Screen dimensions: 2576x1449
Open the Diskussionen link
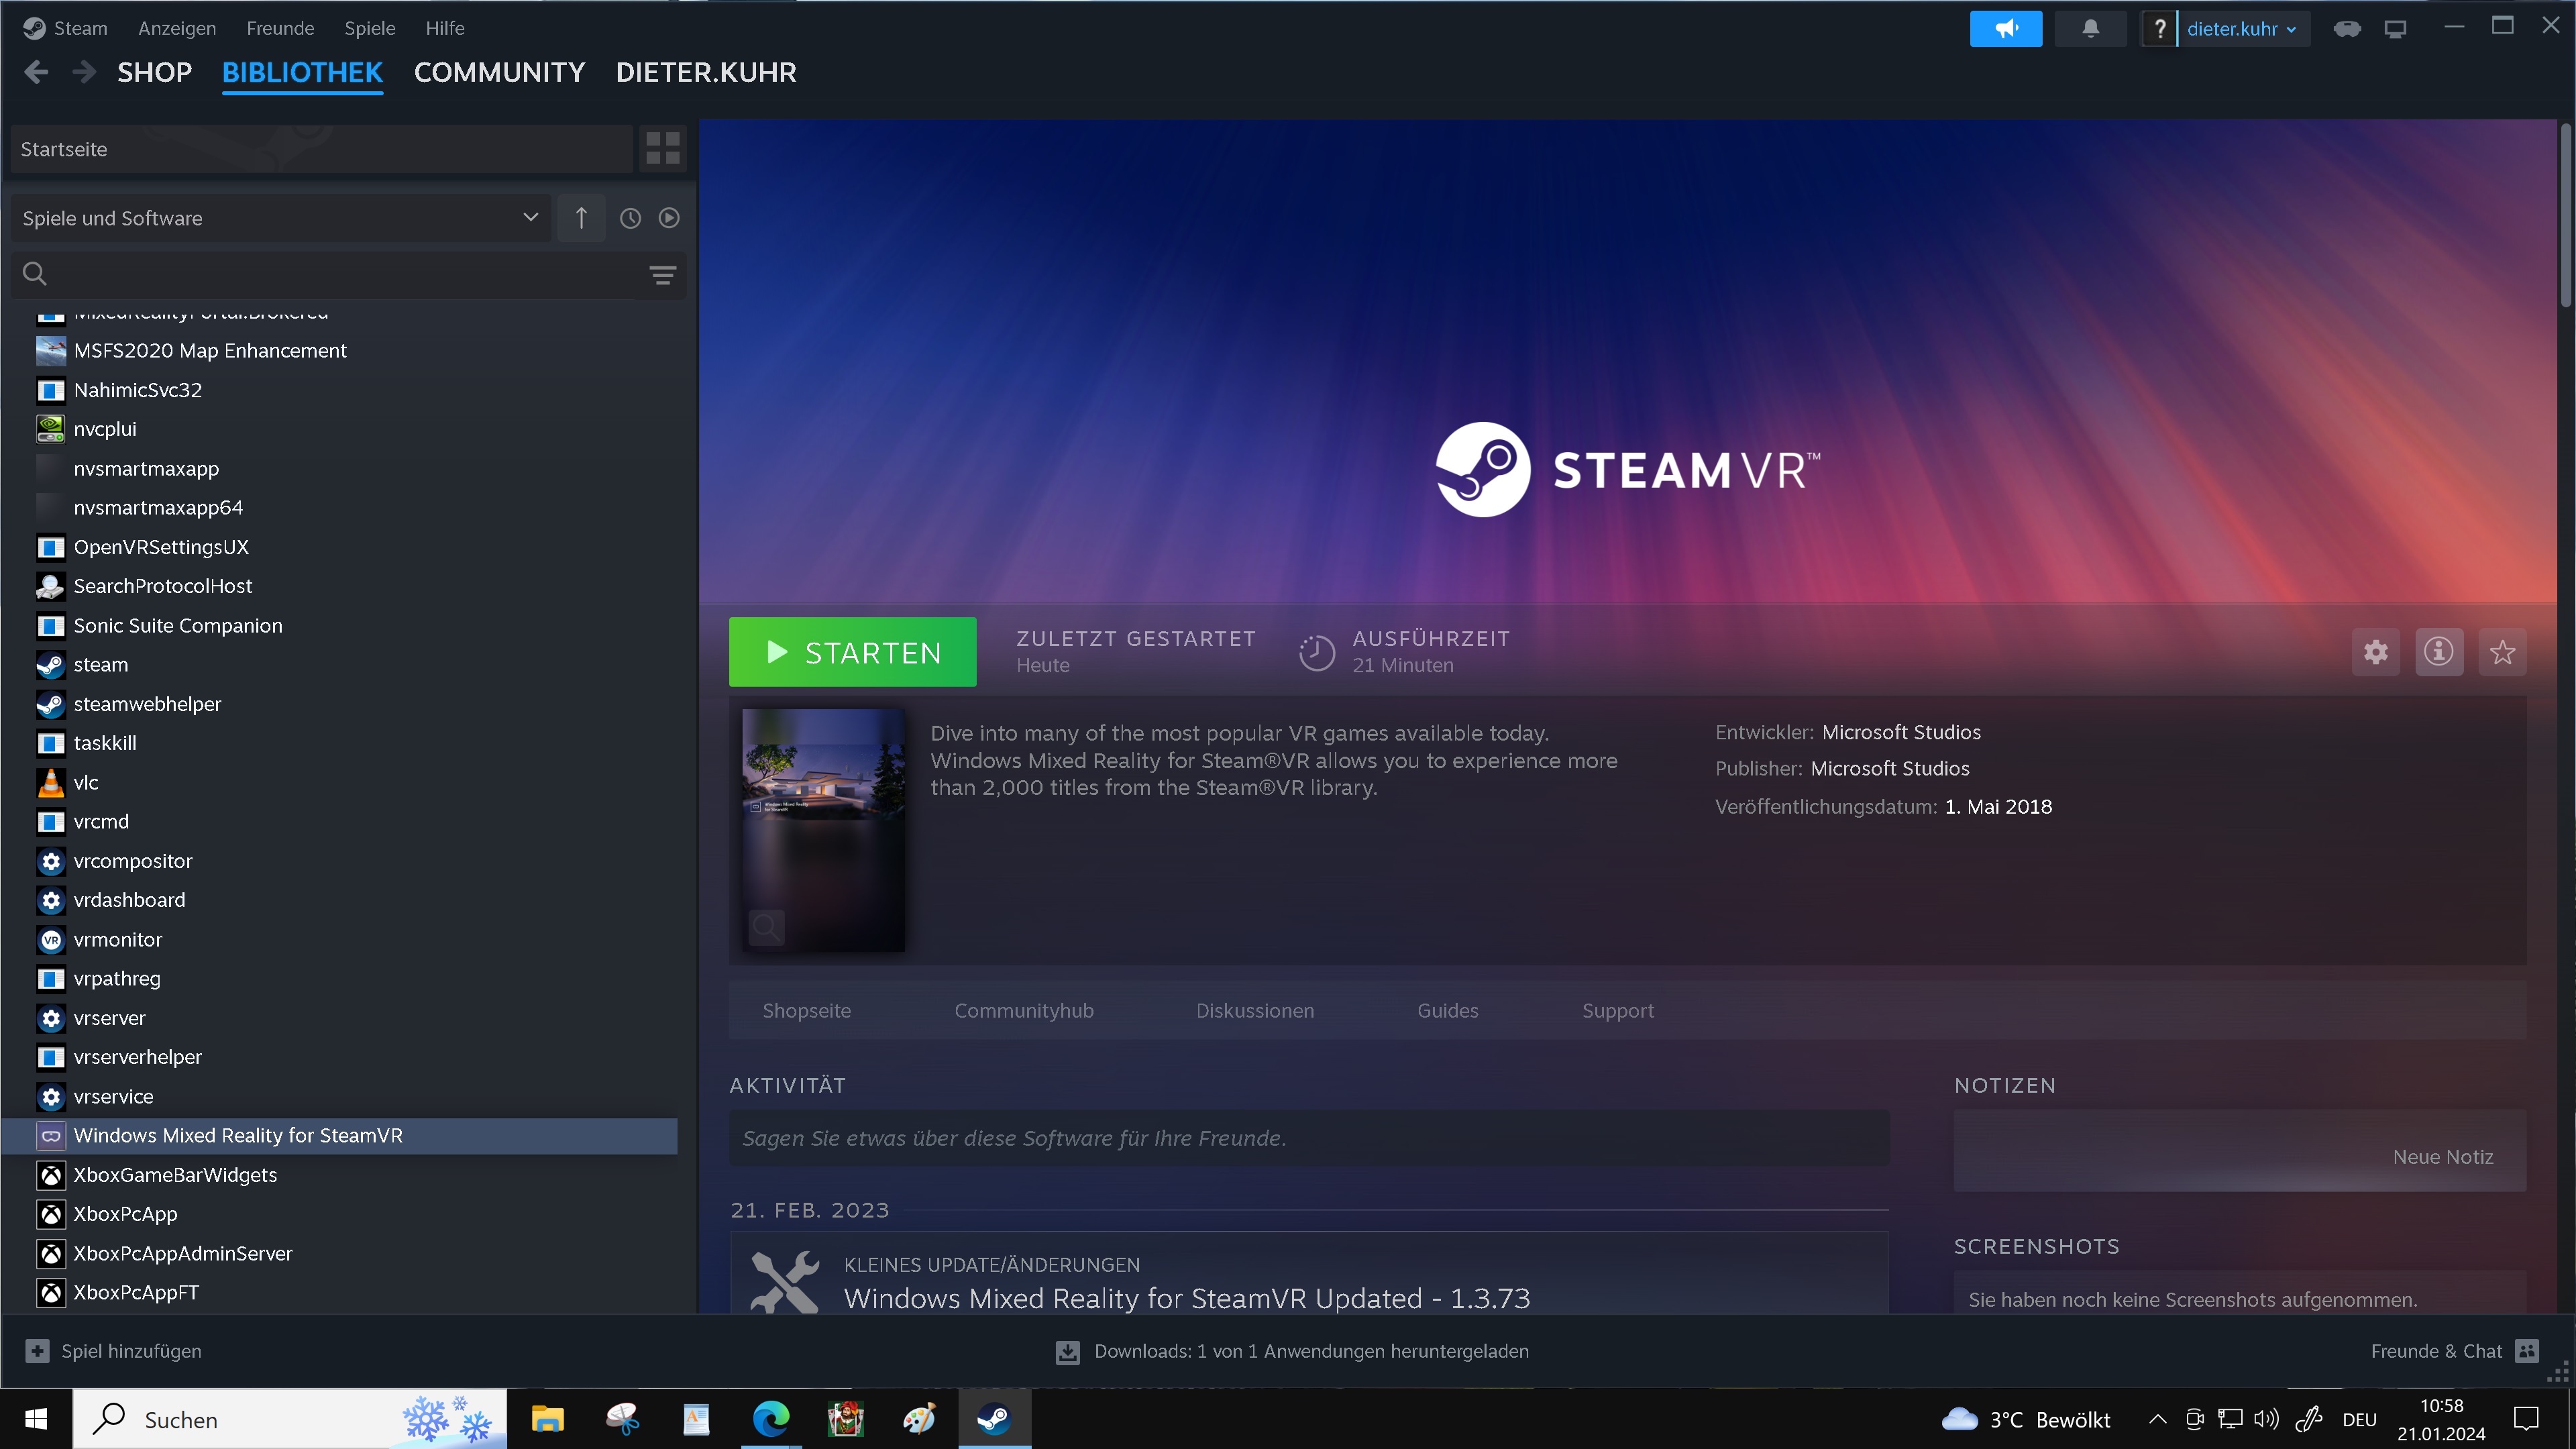click(x=1255, y=1011)
